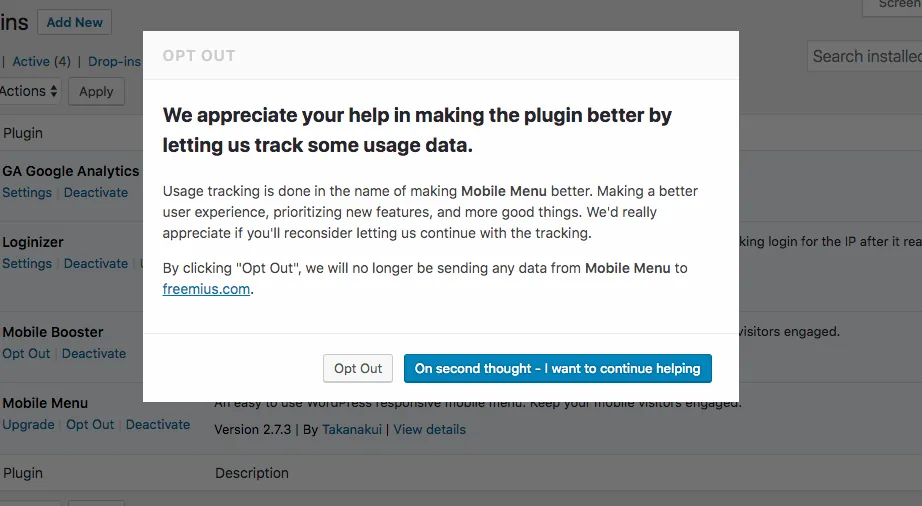Open the freemius.com link
This screenshot has width=922, height=506.
(206, 289)
